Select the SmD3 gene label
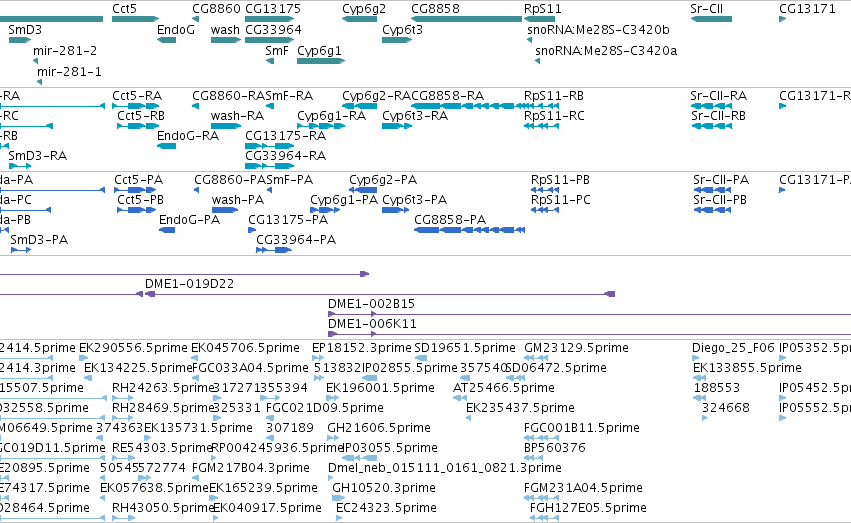The width and height of the screenshot is (851, 523). pos(25,30)
